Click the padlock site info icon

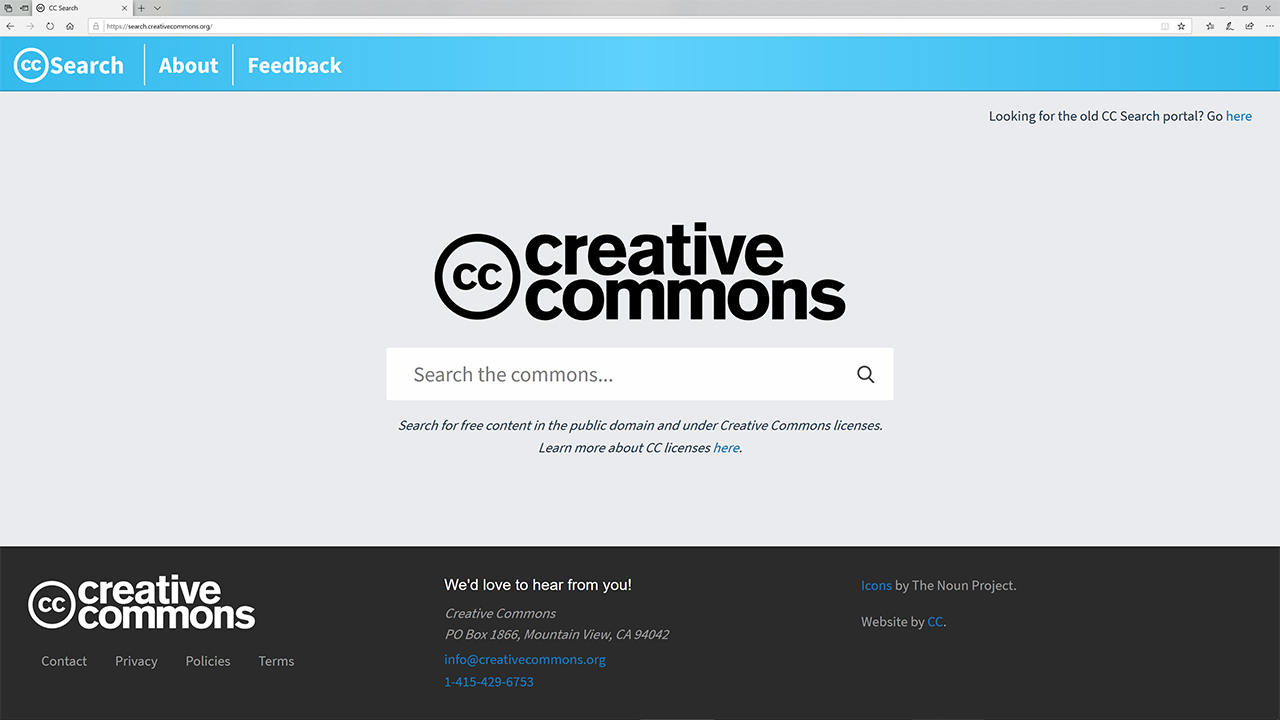click(x=96, y=26)
